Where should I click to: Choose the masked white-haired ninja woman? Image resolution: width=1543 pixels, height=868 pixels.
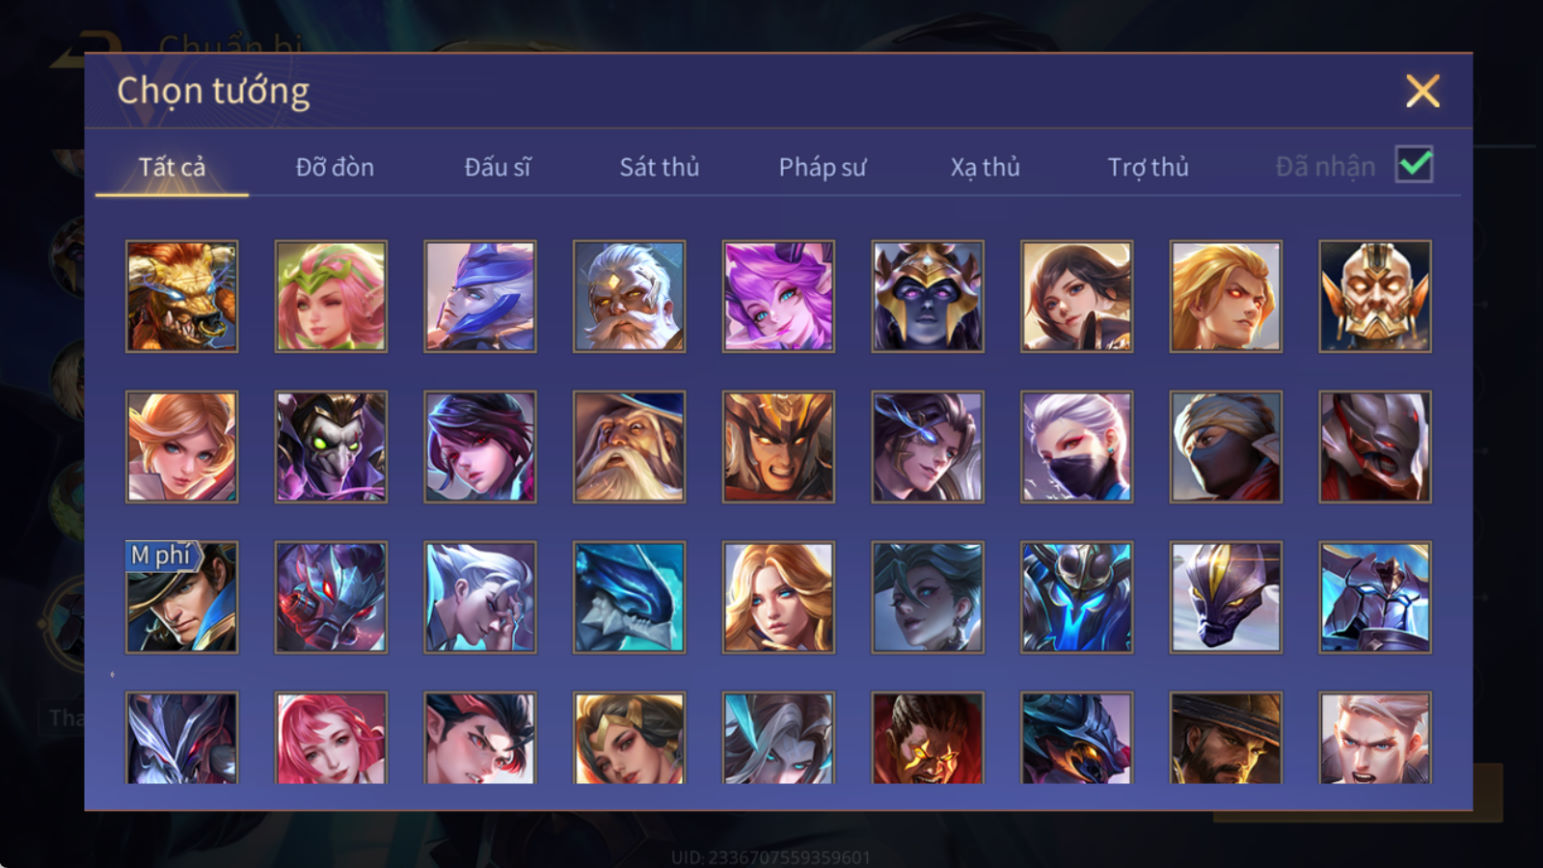coord(1076,446)
